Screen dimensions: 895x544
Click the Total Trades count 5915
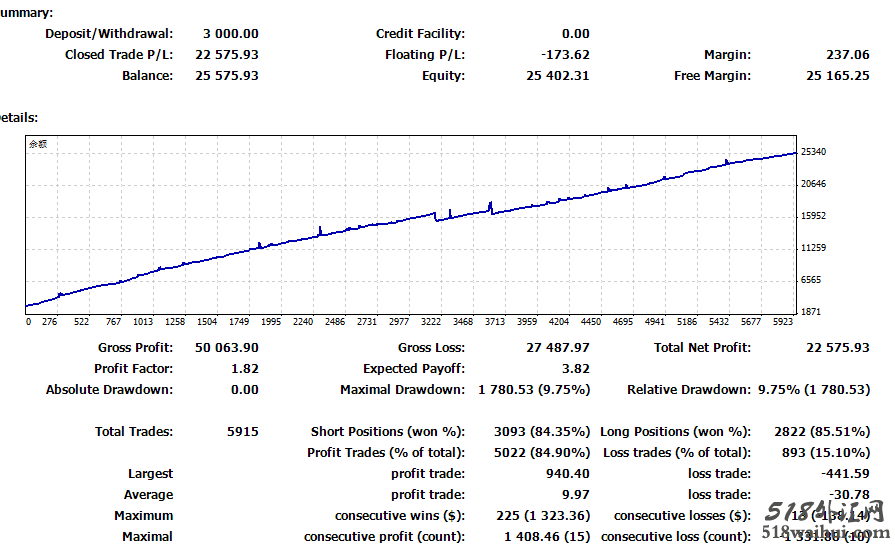(243, 432)
